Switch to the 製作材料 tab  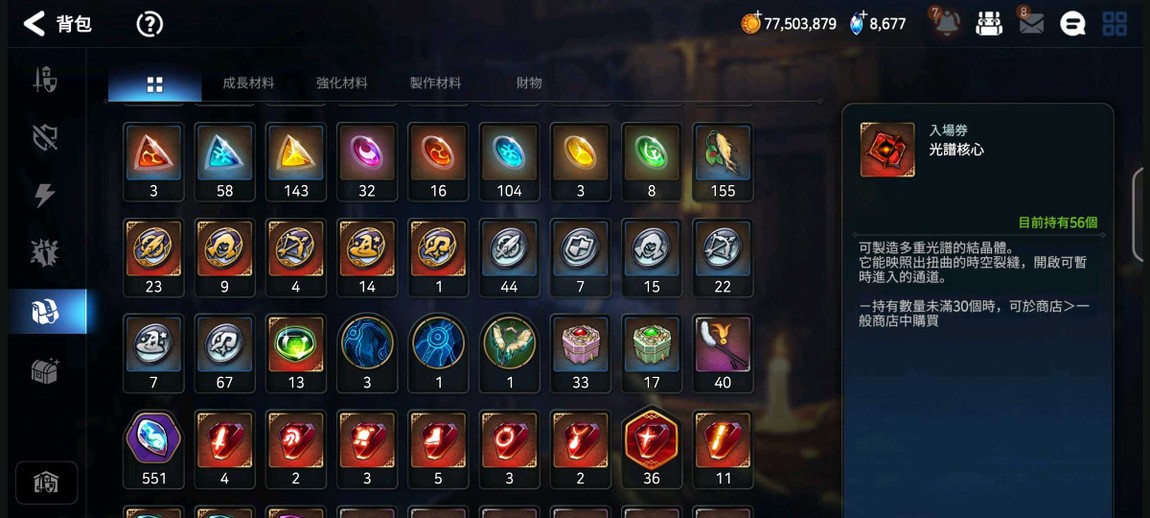[x=436, y=84]
